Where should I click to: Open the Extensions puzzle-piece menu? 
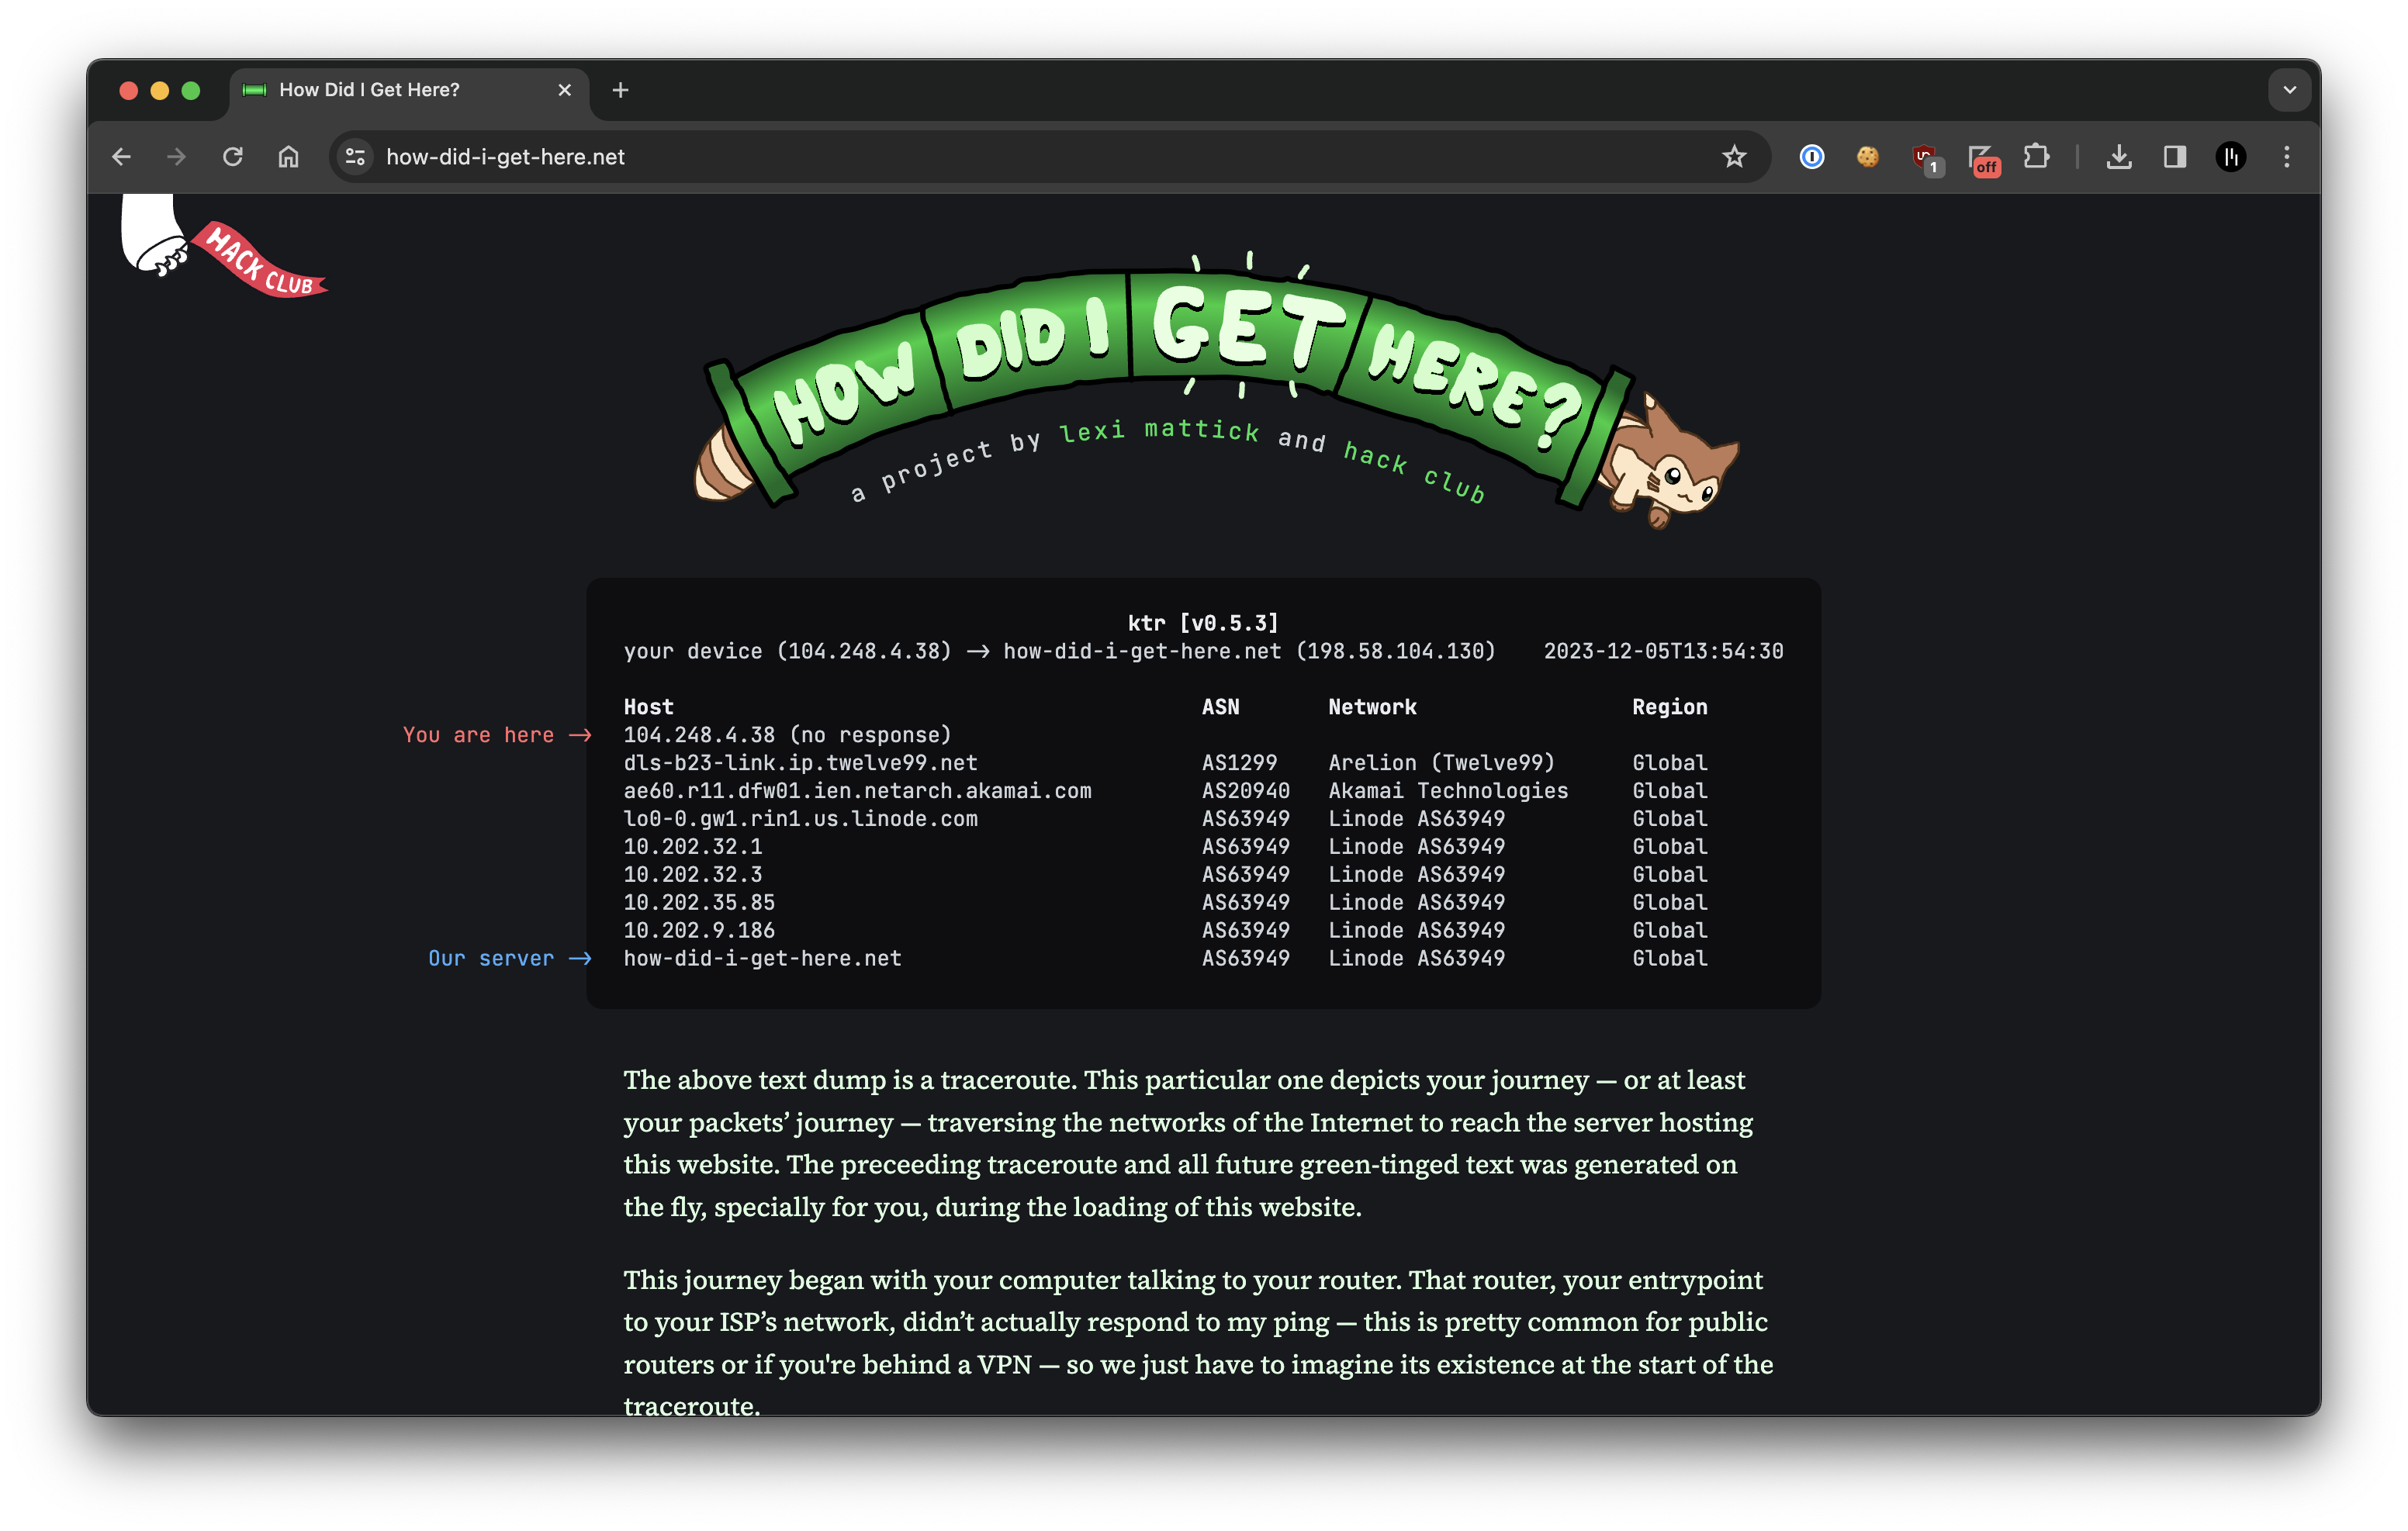coord(2036,157)
